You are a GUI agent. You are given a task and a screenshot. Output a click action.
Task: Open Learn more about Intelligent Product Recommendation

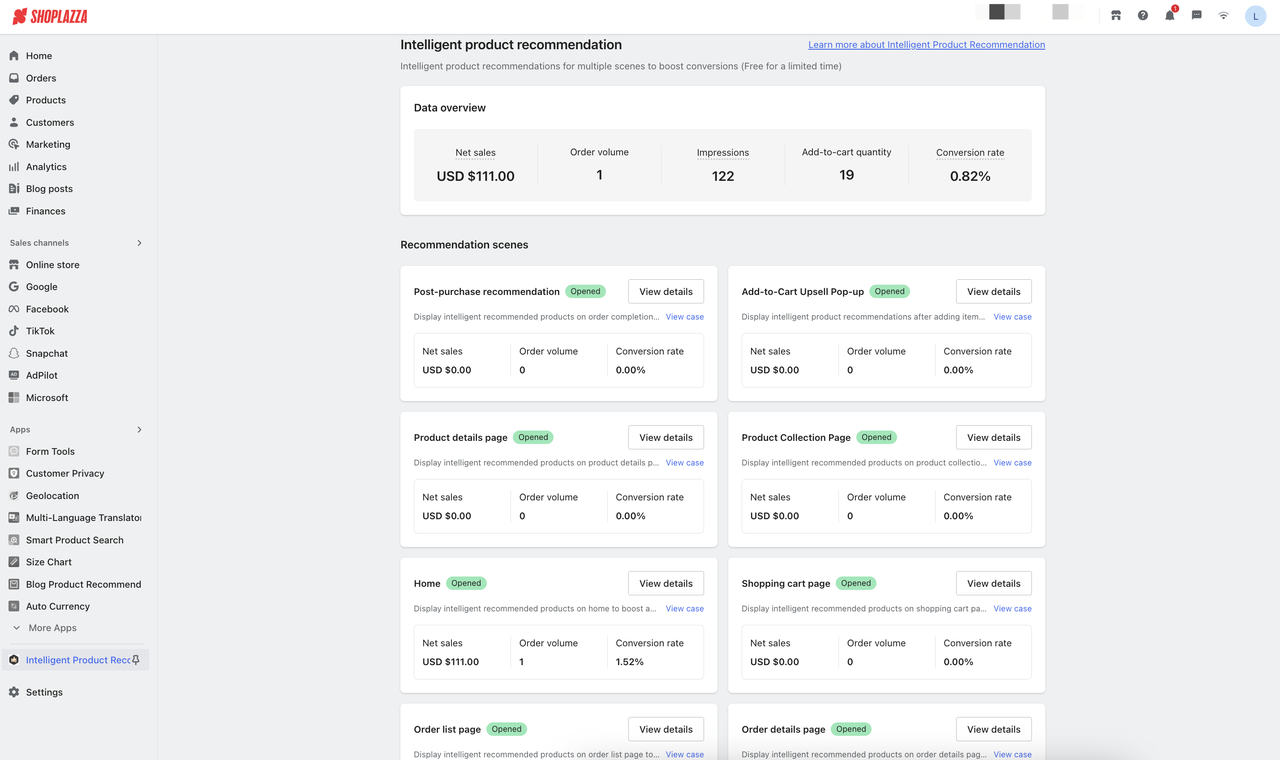[926, 45]
